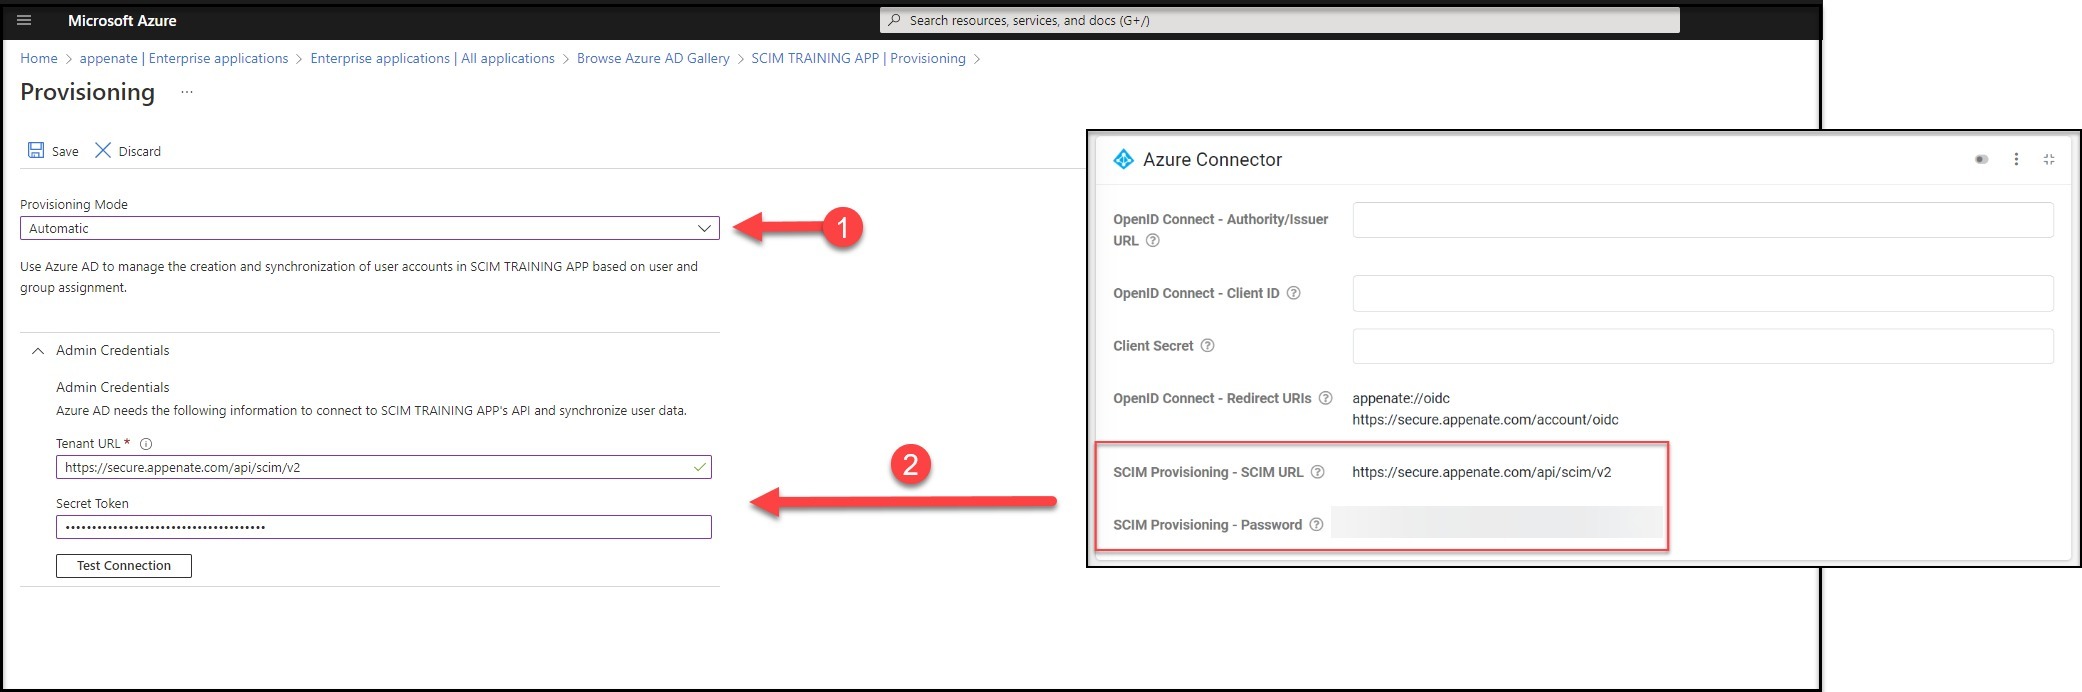
Task: Collapse the Admin Credentials section
Action: [x=38, y=351]
